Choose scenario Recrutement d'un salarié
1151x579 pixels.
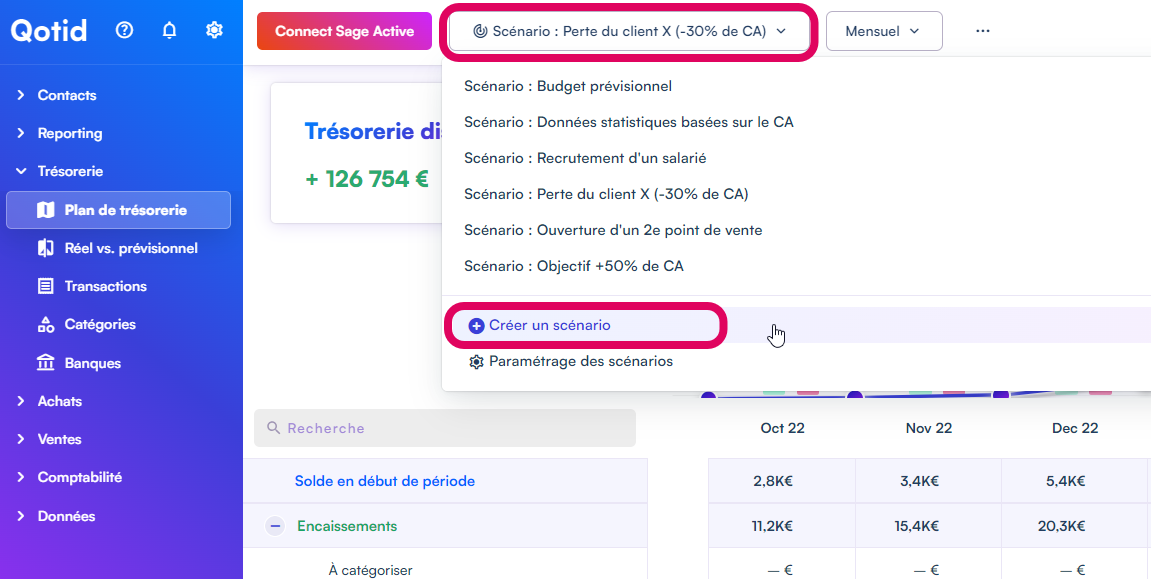(x=585, y=158)
